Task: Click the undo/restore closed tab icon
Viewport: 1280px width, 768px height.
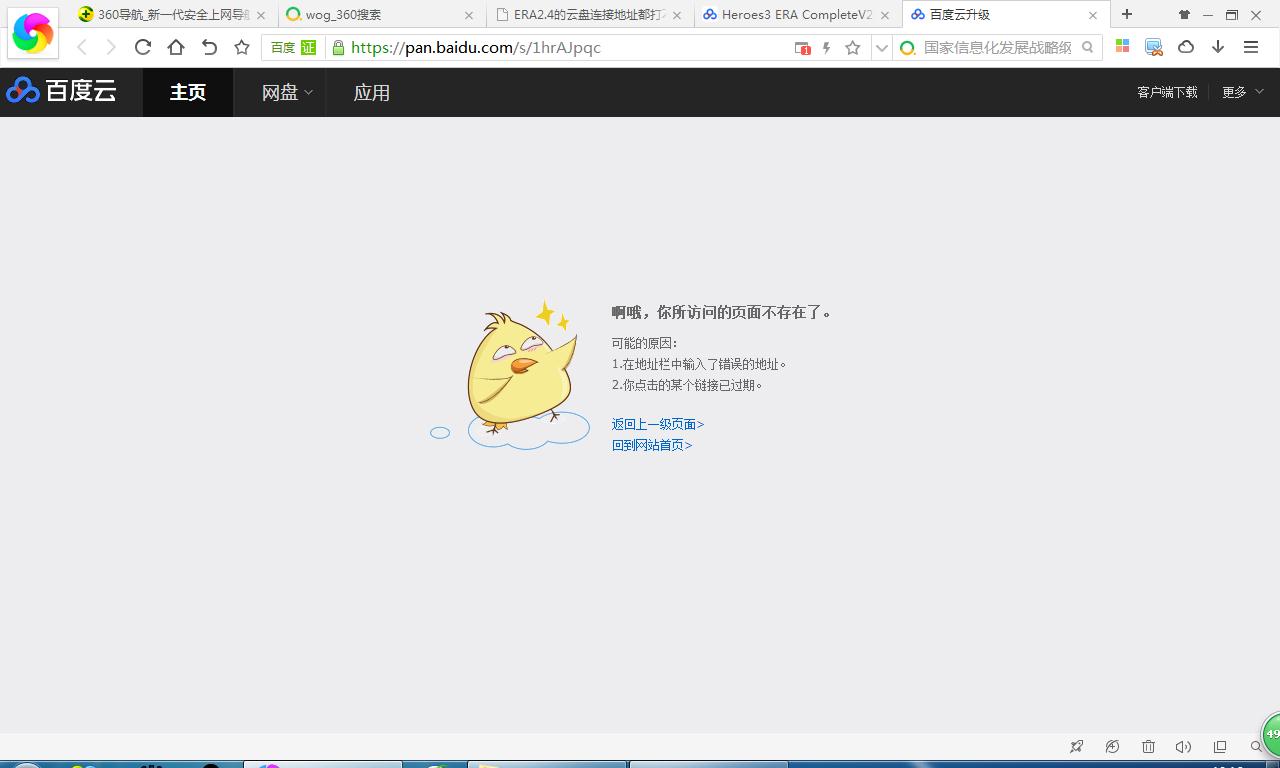Action: [209, 47]
